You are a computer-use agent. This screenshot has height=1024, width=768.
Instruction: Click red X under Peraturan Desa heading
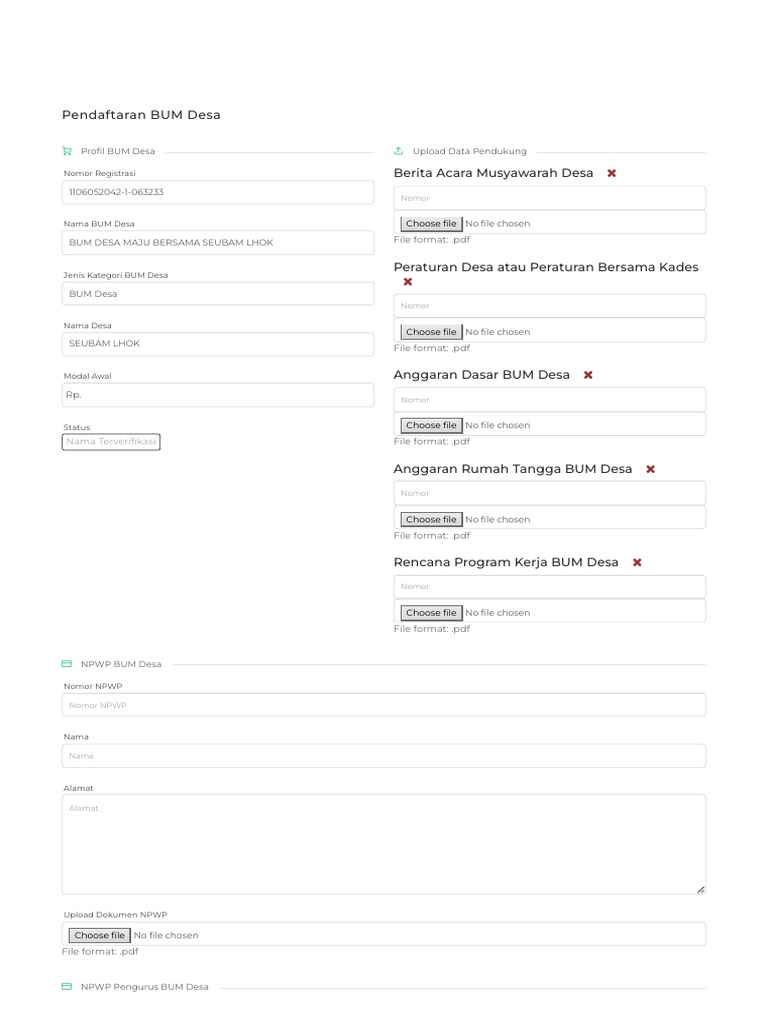click(x=408, y=282)
